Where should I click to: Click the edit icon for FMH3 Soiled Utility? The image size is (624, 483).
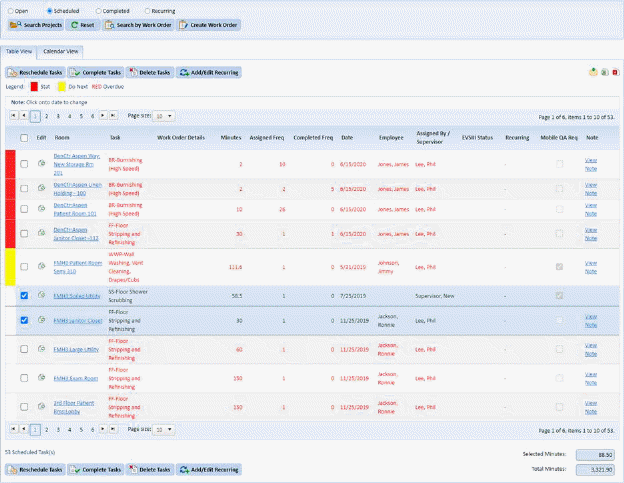click(41, 296)
